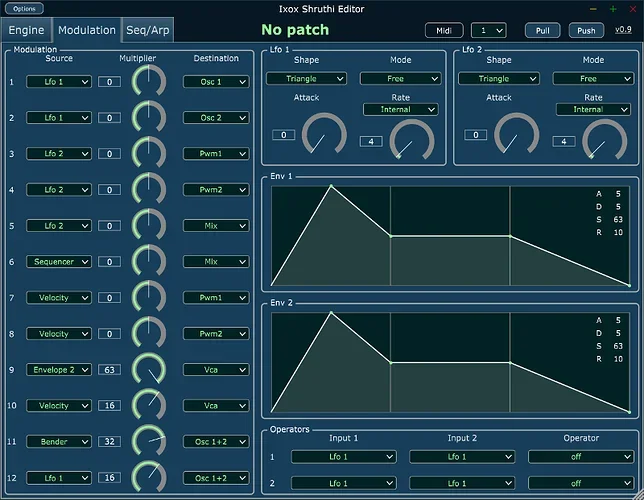The image size is (644, 500).
Task: Select the Envelope 2 source dropdown
Action: tap(59, 370)
